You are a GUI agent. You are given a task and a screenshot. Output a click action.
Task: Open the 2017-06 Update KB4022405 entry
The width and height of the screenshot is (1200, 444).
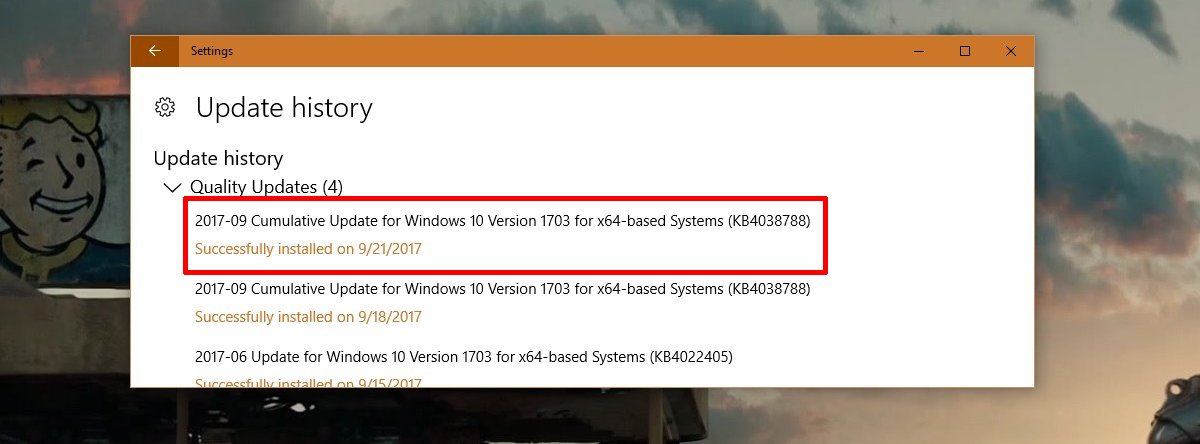(465, 356)
